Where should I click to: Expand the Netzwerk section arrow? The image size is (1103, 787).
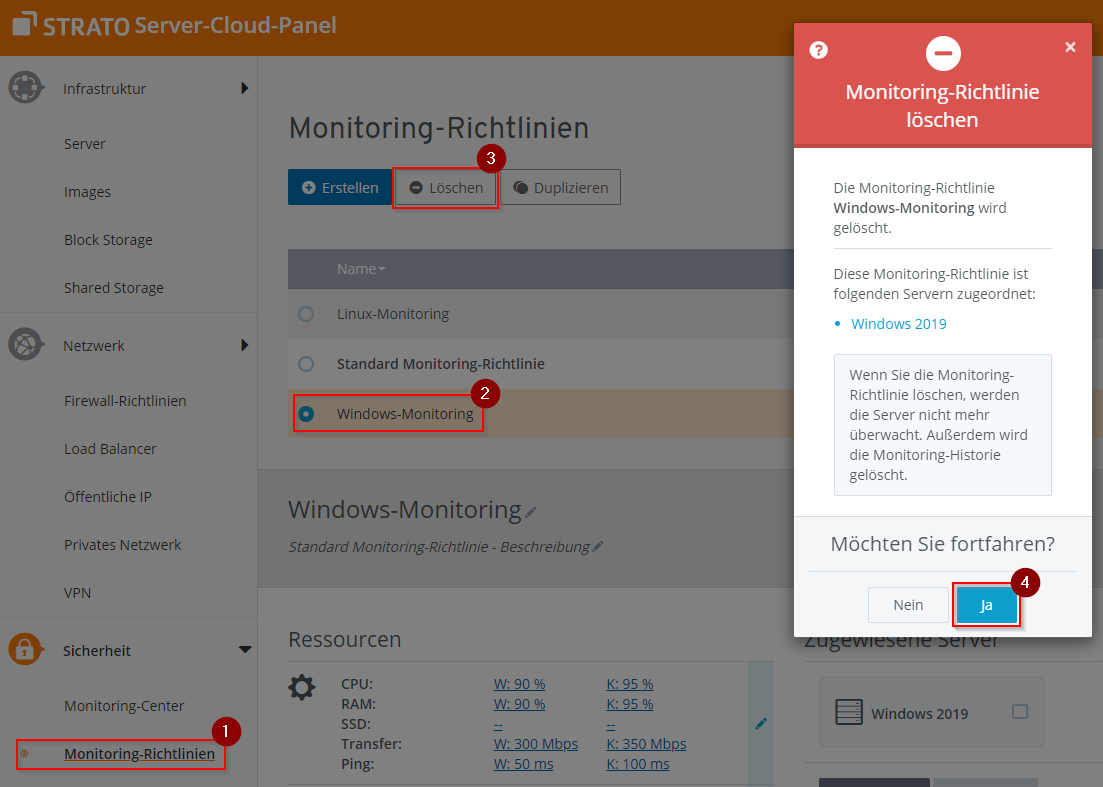245,345
